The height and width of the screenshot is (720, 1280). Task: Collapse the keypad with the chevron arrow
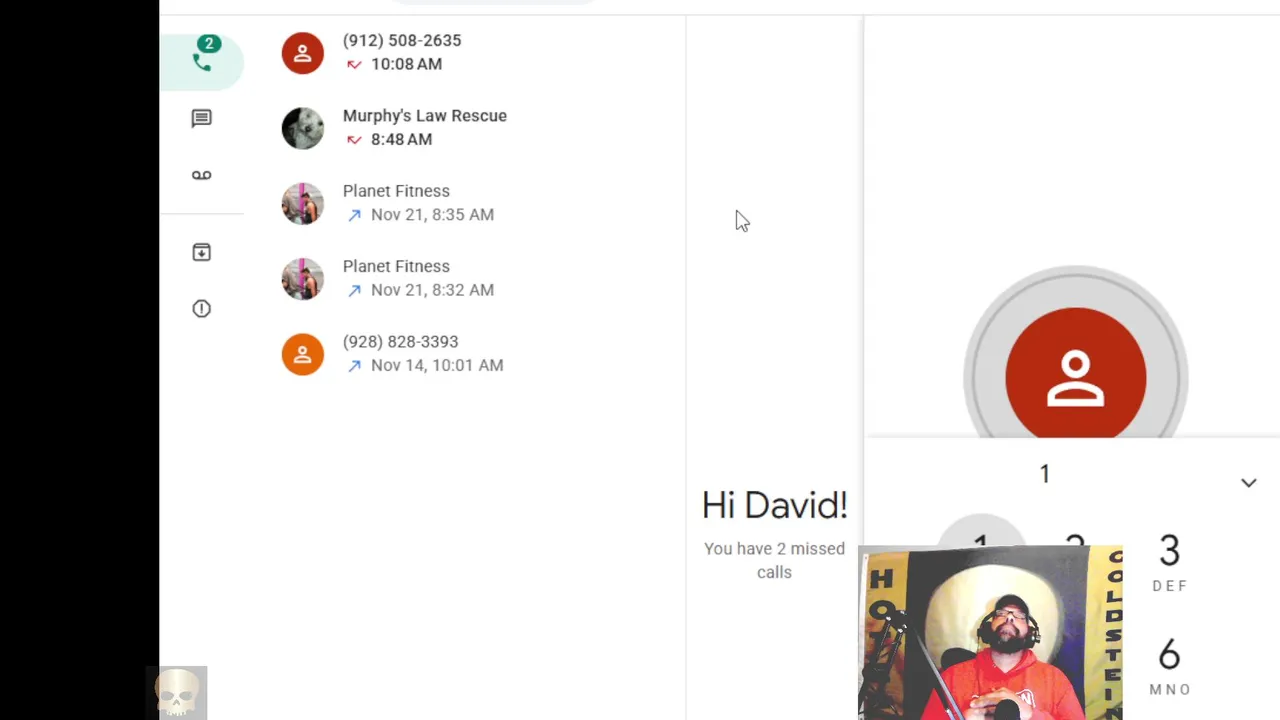[x=1248, y=483]
